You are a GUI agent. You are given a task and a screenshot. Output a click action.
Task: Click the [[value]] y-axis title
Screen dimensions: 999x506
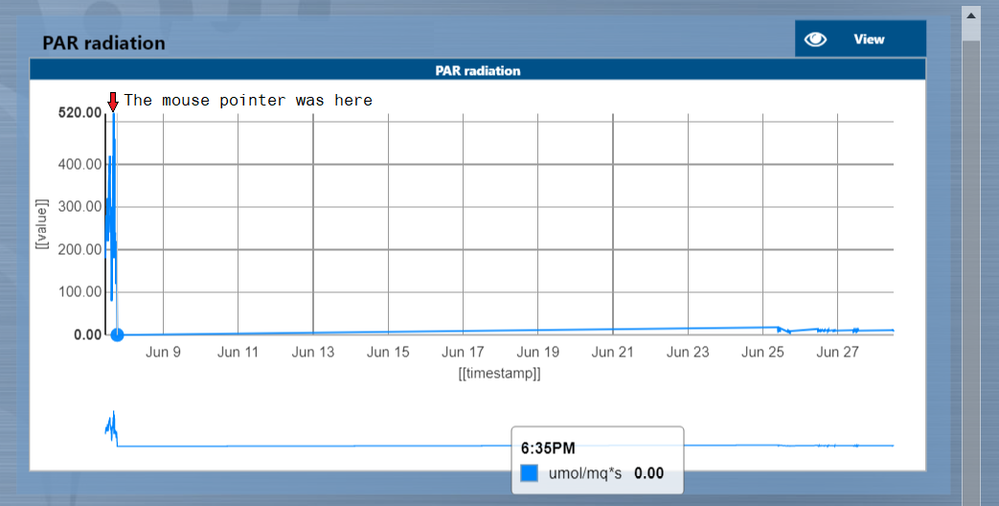point(42,224)
